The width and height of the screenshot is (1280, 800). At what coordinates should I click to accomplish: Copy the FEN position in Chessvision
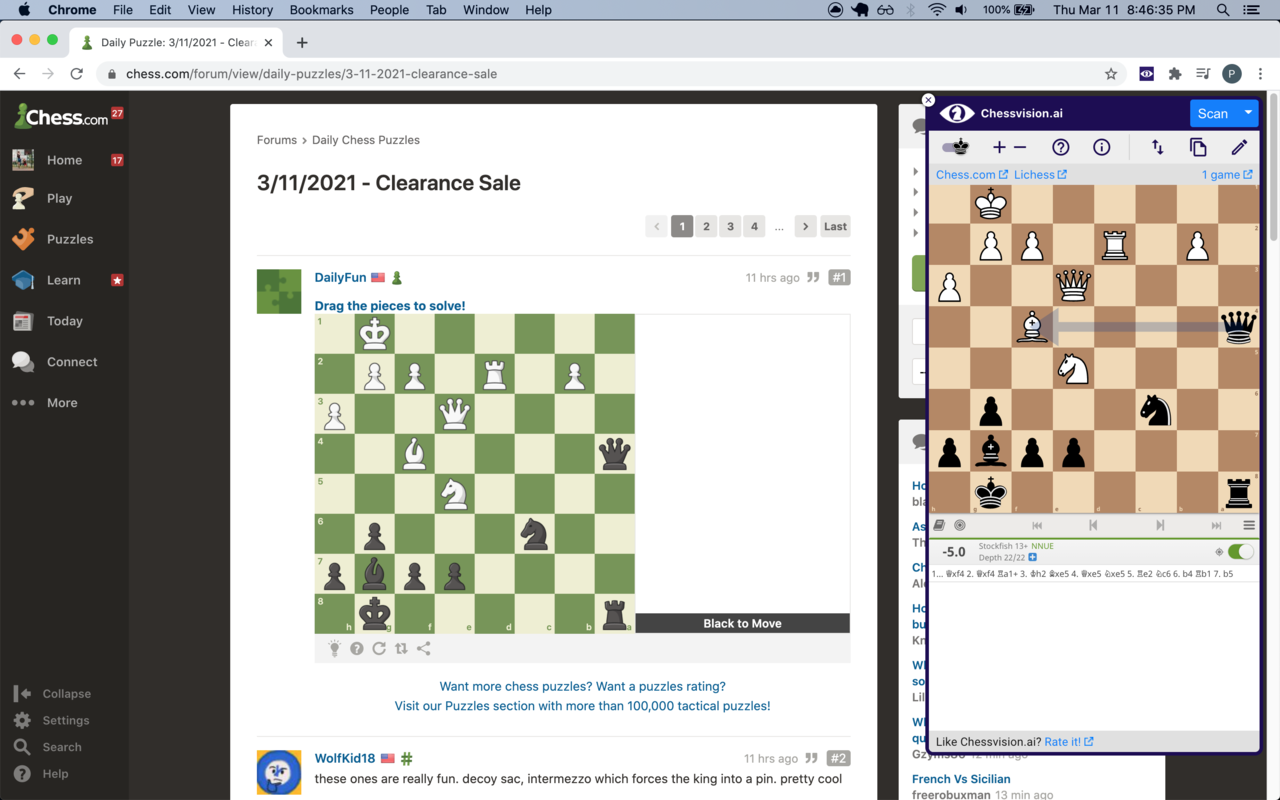click(1197, 147)
